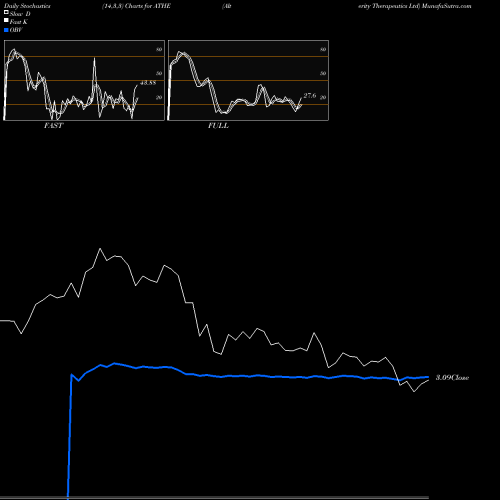Click the 20 axis label in FULL chart
The width and height of the screenshot is (500, 500).
pyautogui.click(x=323, y=97)
